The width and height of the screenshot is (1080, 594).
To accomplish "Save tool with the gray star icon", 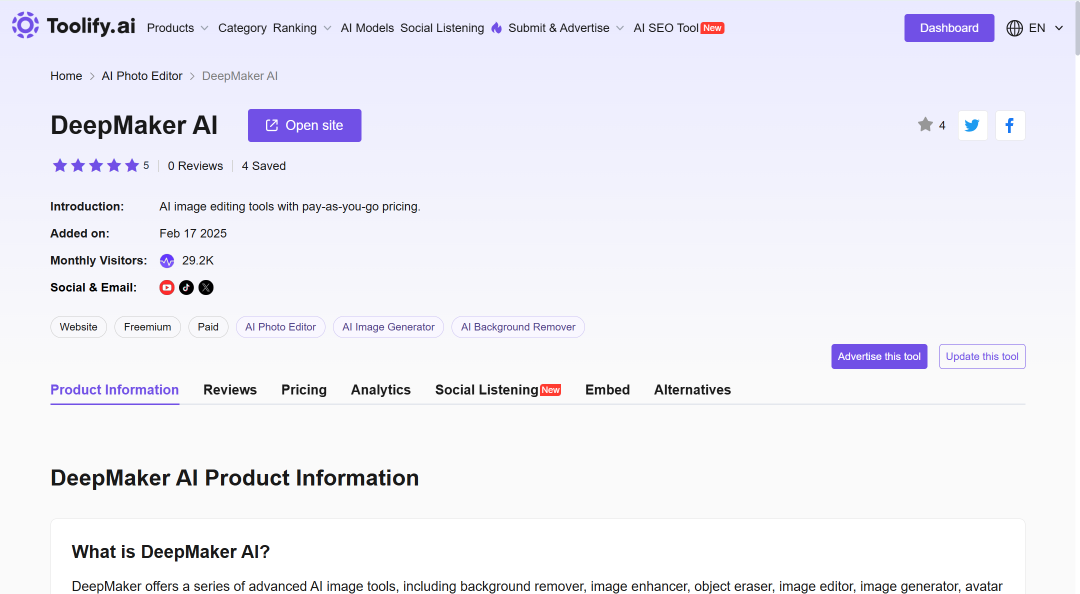I will [x=925, y=125].
